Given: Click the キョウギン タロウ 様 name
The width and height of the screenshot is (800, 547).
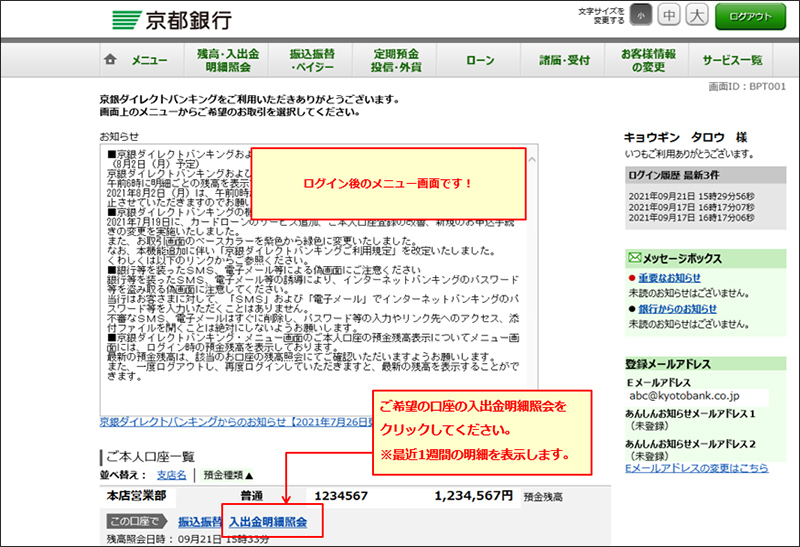Looking at the screenshot, I should click(685, 137).
